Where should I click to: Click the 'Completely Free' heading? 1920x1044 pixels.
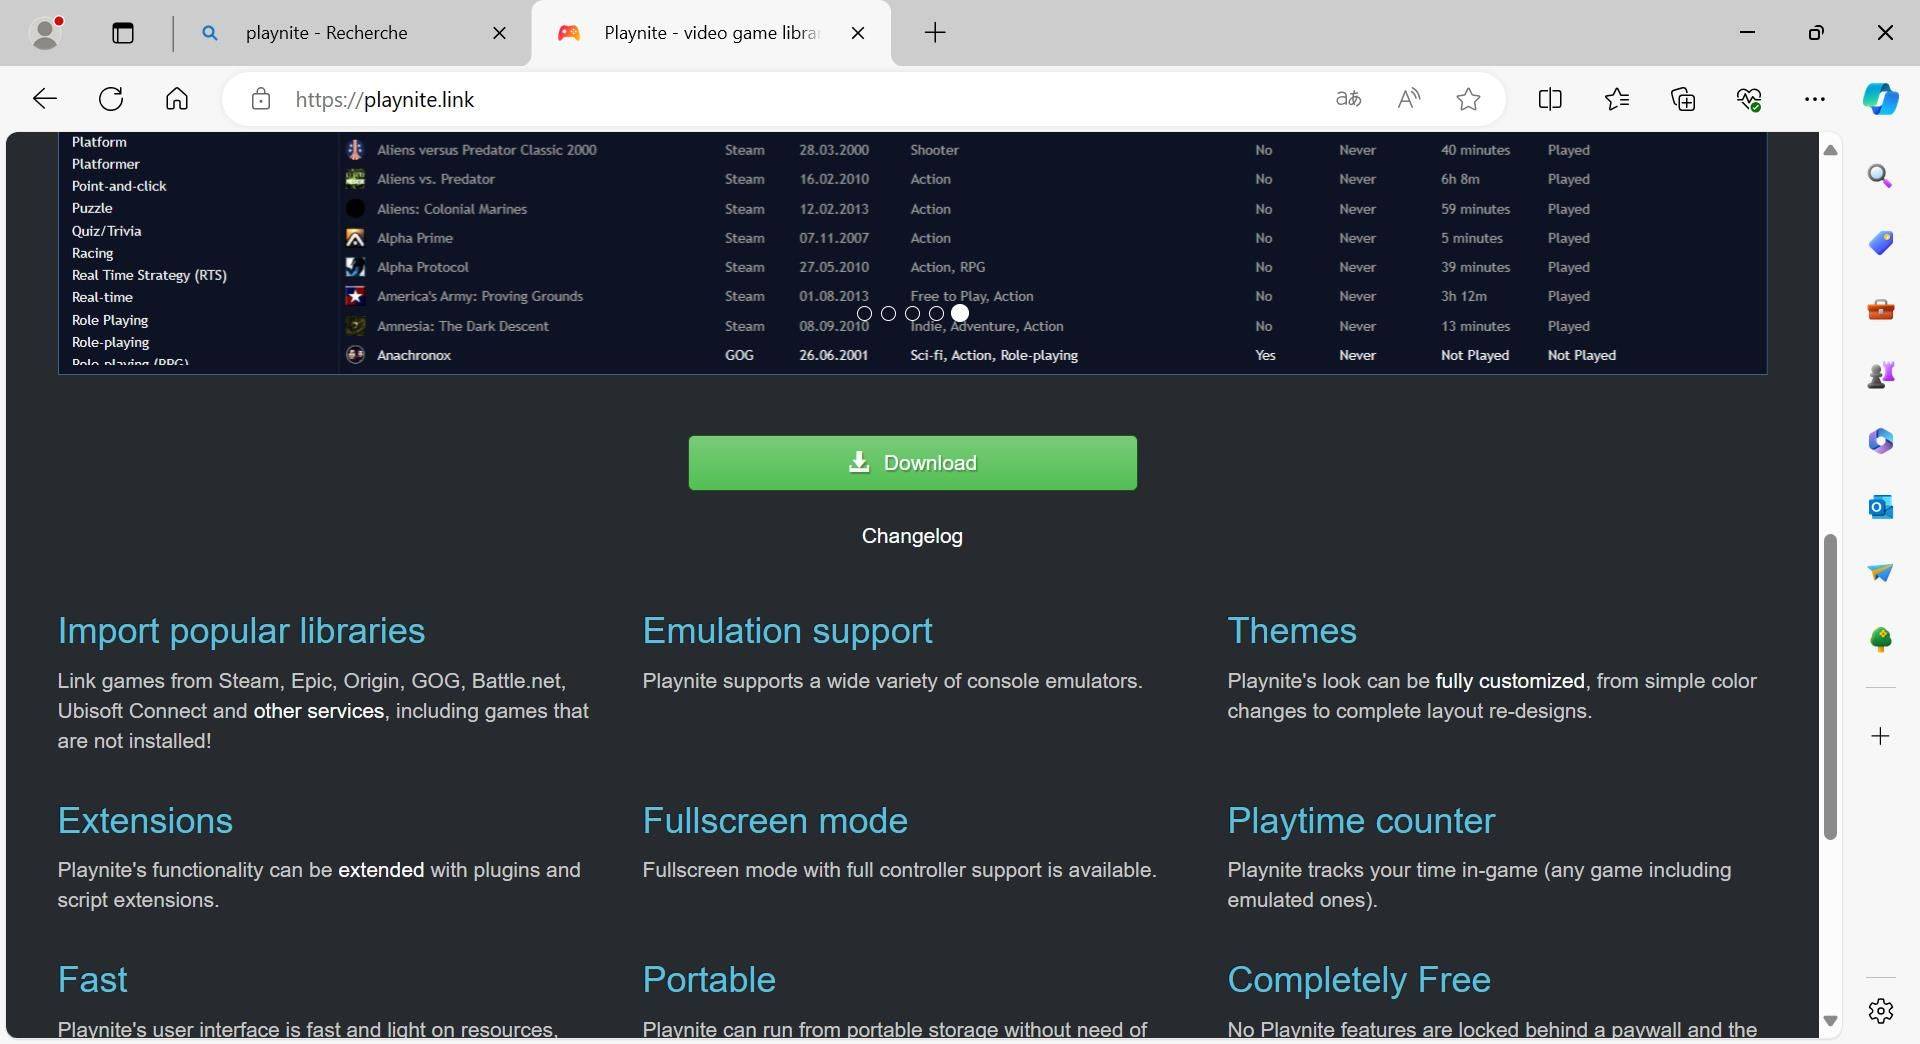click(1359, 980)
